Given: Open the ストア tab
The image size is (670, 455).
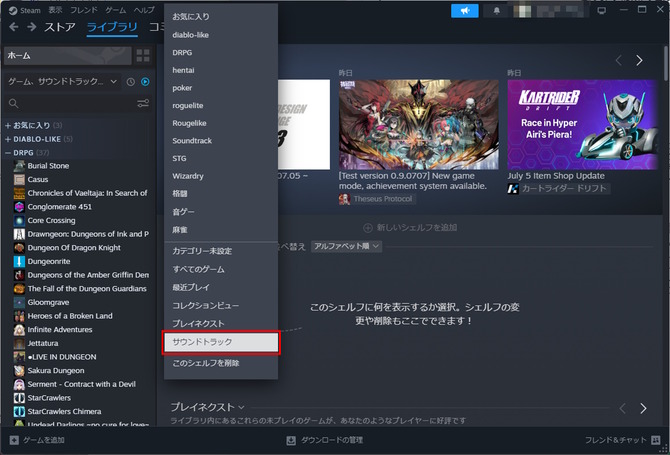Looking at the screenshot, I should pyautogui.click(x=59, y=28).
